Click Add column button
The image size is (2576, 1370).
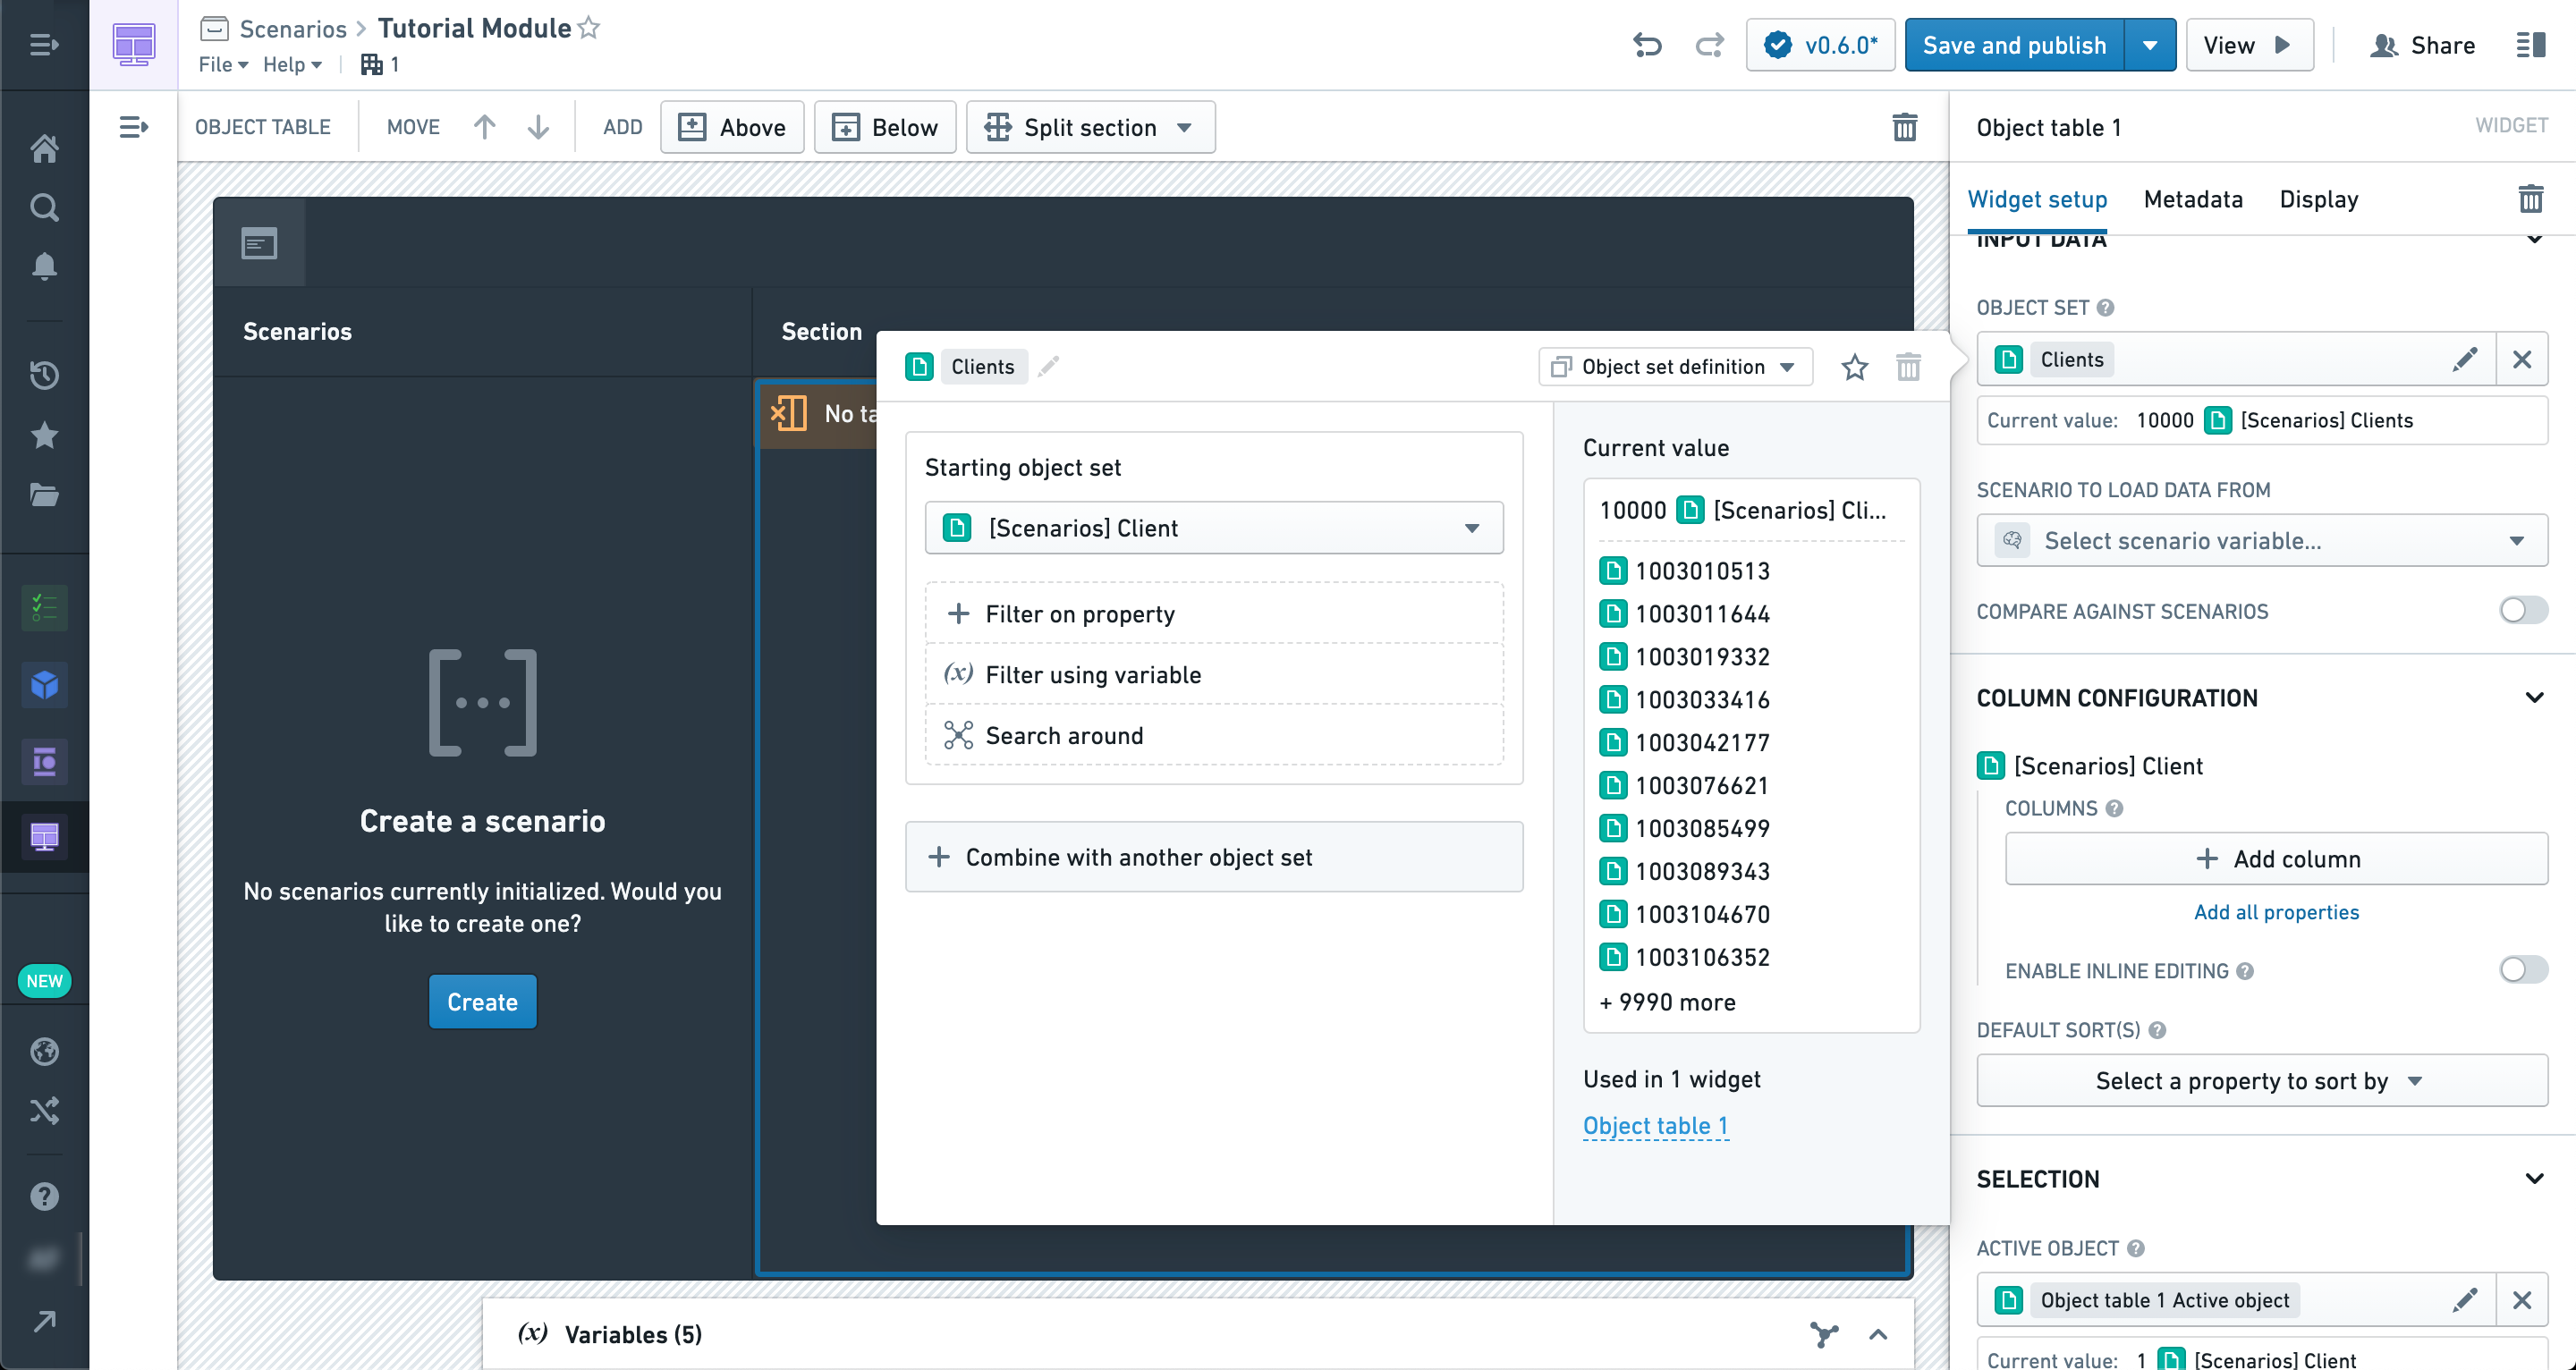click(2276, 858)
